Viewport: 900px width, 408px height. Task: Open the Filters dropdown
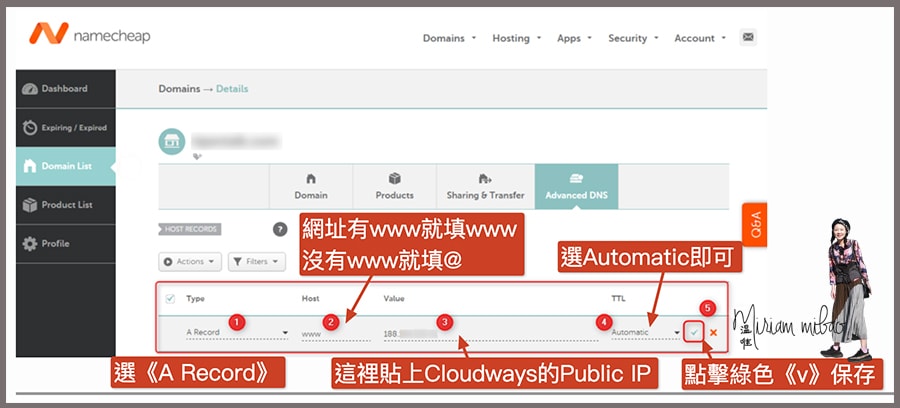point(257,262)
